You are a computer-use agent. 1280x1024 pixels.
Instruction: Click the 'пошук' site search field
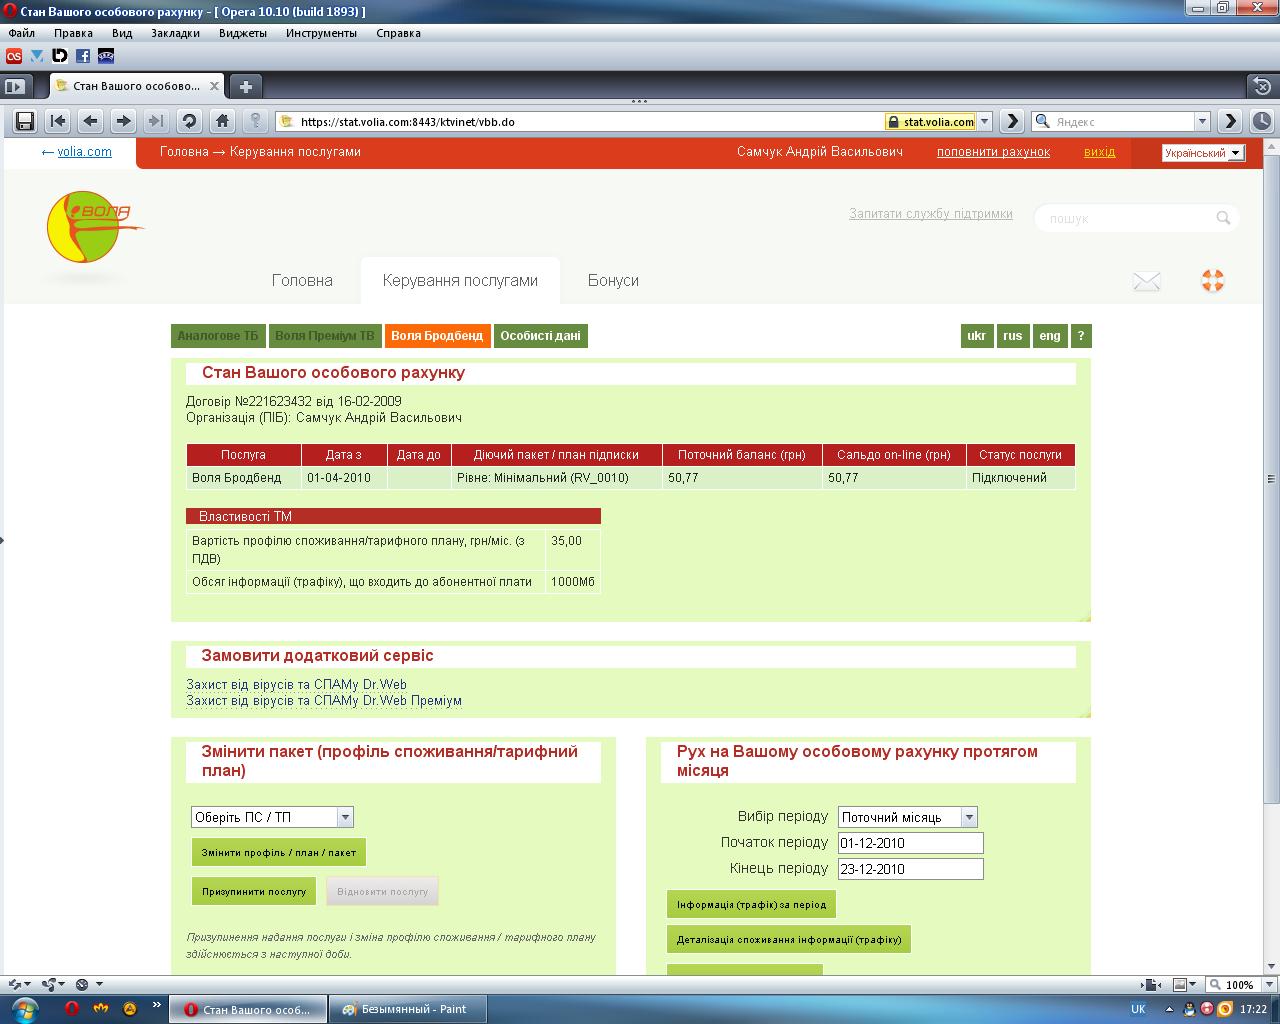click(1127, 218)
